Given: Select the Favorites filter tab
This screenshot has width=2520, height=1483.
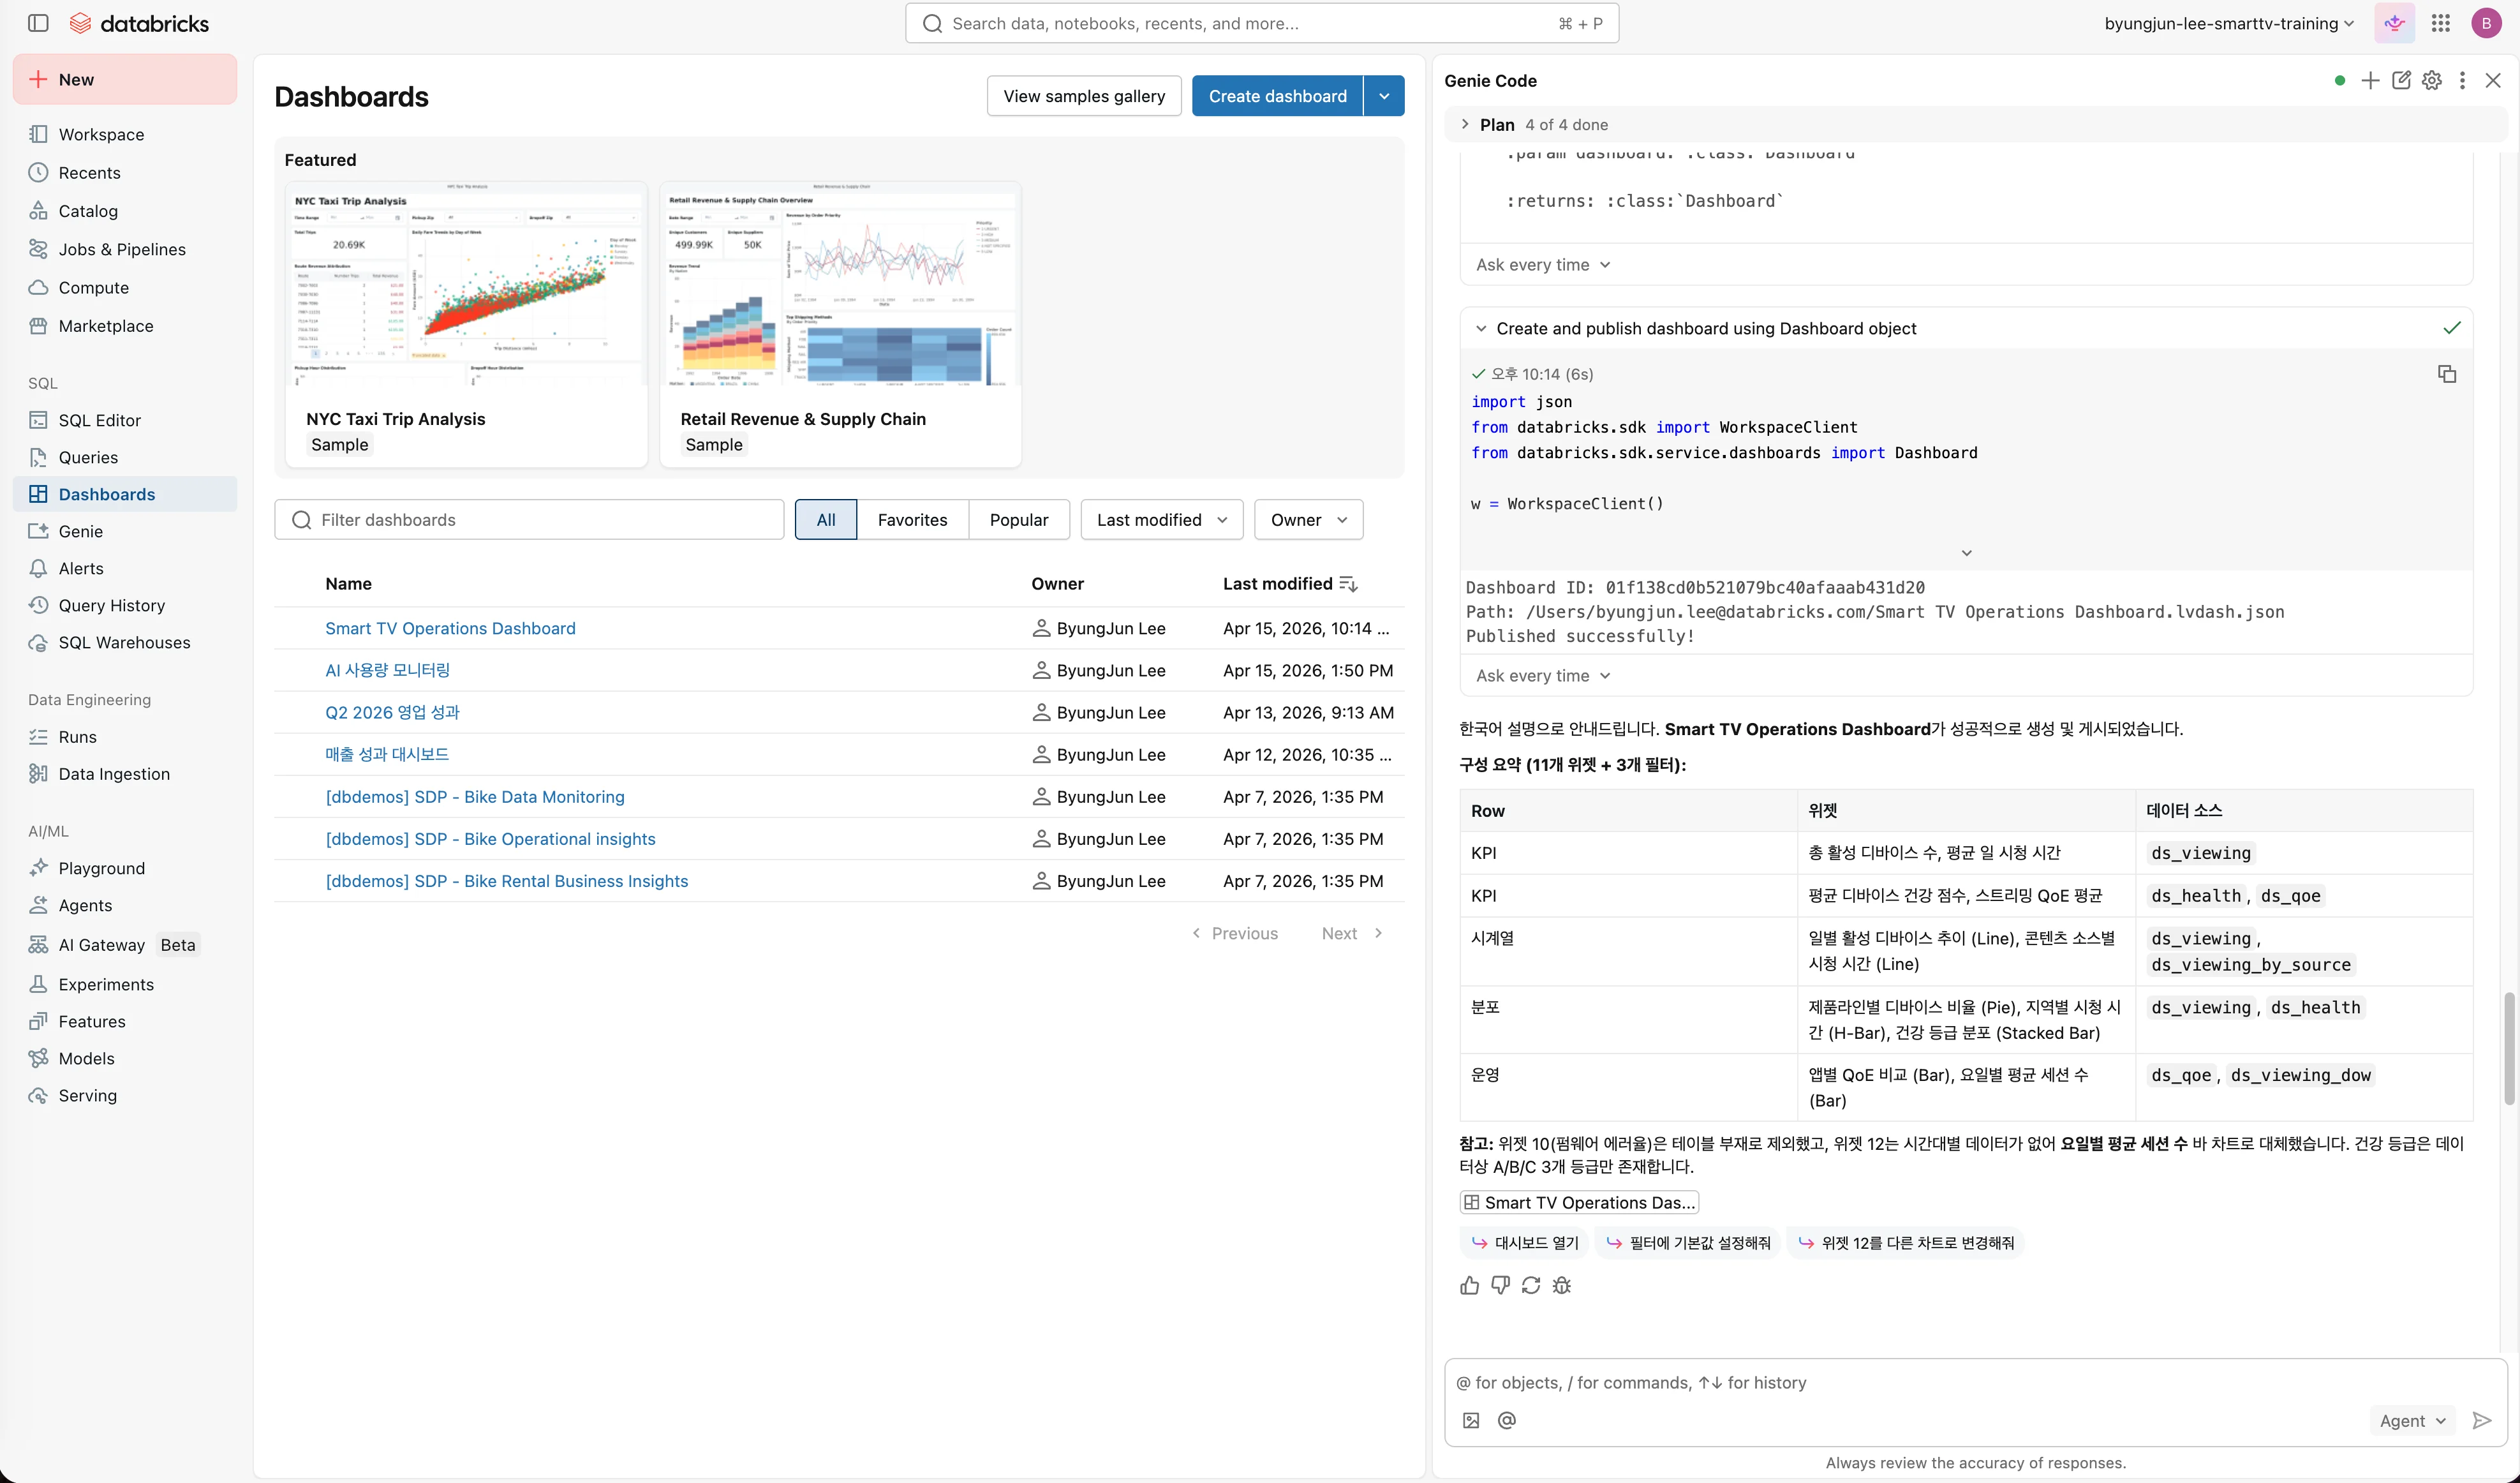Looking at the screenshot, I should coord(912,520).
